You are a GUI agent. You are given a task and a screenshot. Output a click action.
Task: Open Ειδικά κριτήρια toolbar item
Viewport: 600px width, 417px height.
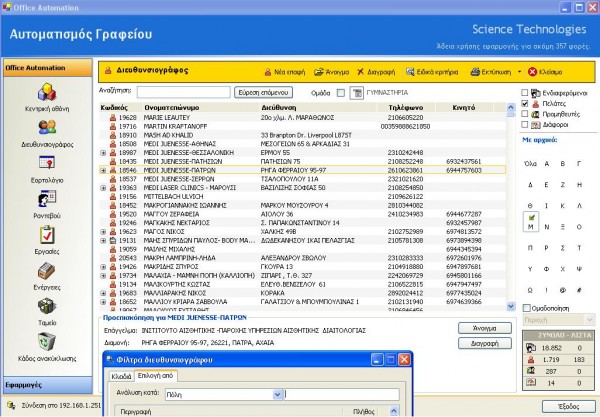432,72
